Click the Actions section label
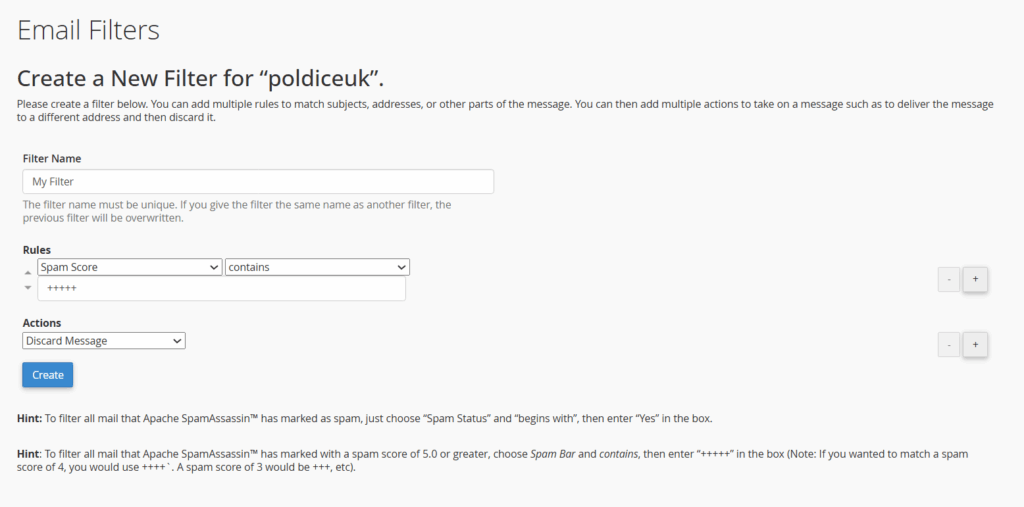 coord(42,323)
